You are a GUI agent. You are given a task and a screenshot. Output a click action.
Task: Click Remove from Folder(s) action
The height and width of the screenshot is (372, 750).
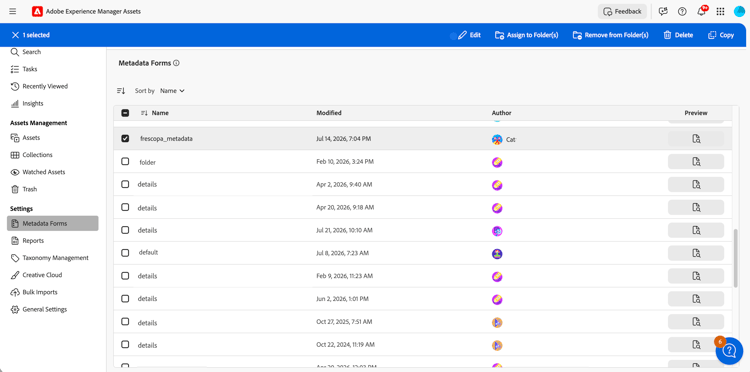610,35
